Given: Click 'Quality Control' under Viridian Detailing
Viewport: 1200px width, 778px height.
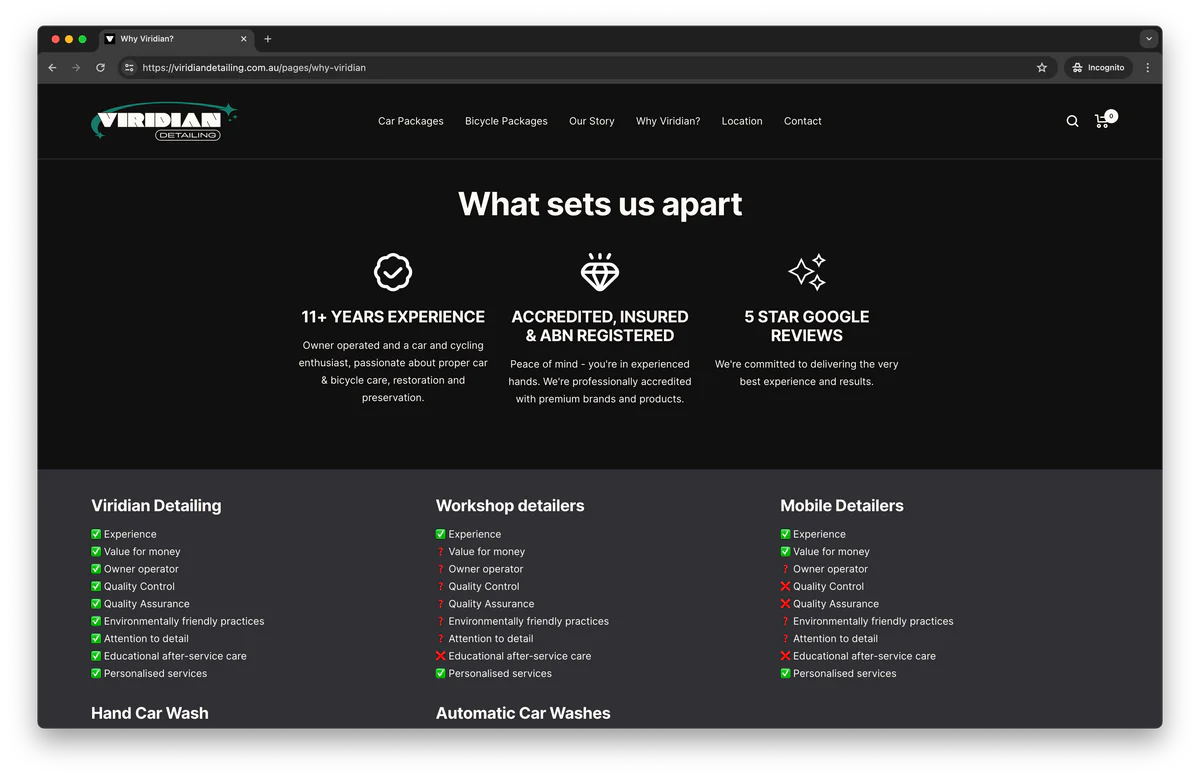Looking at the screenshot, I should [139, 587].
